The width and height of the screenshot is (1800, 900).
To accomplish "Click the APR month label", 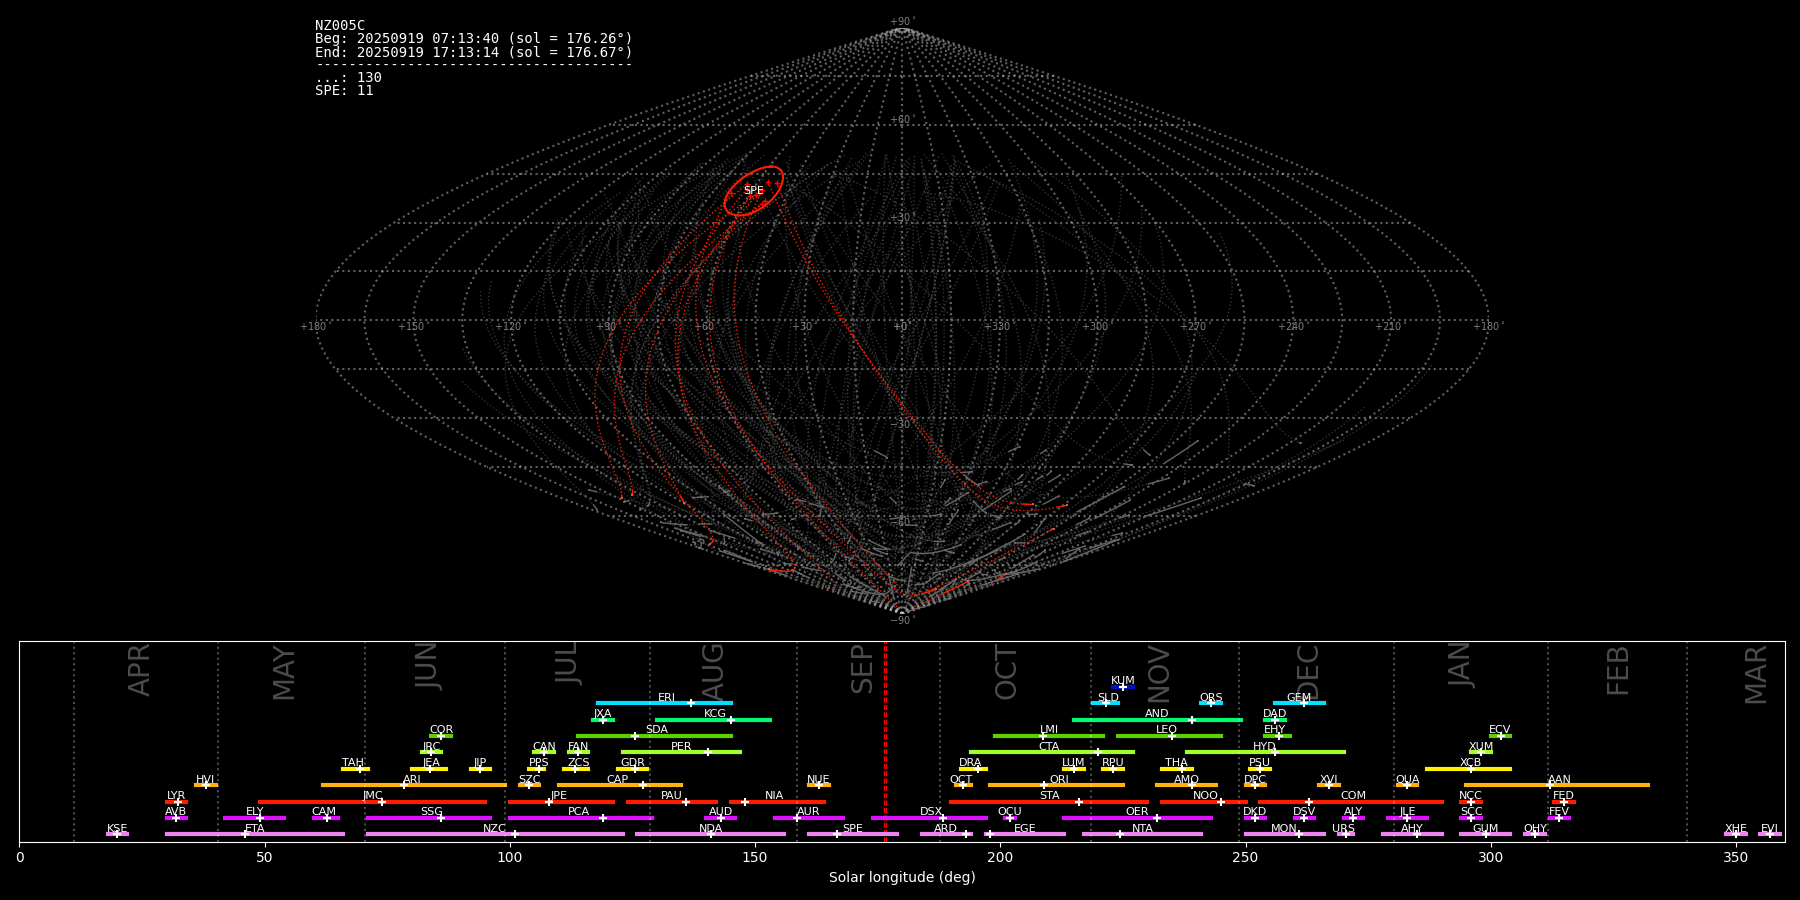I will (139, 670).
